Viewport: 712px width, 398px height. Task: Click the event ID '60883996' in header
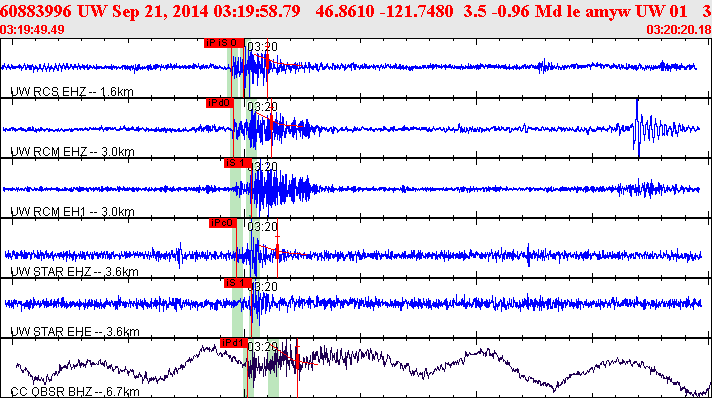click(36, 11)
